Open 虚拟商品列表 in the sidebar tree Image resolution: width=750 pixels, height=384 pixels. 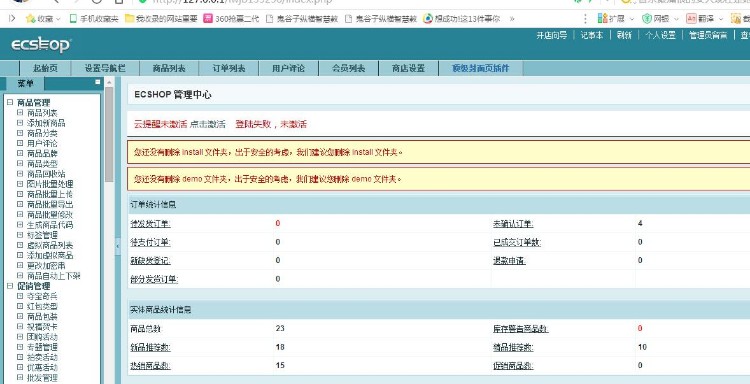tap(50, 245)
